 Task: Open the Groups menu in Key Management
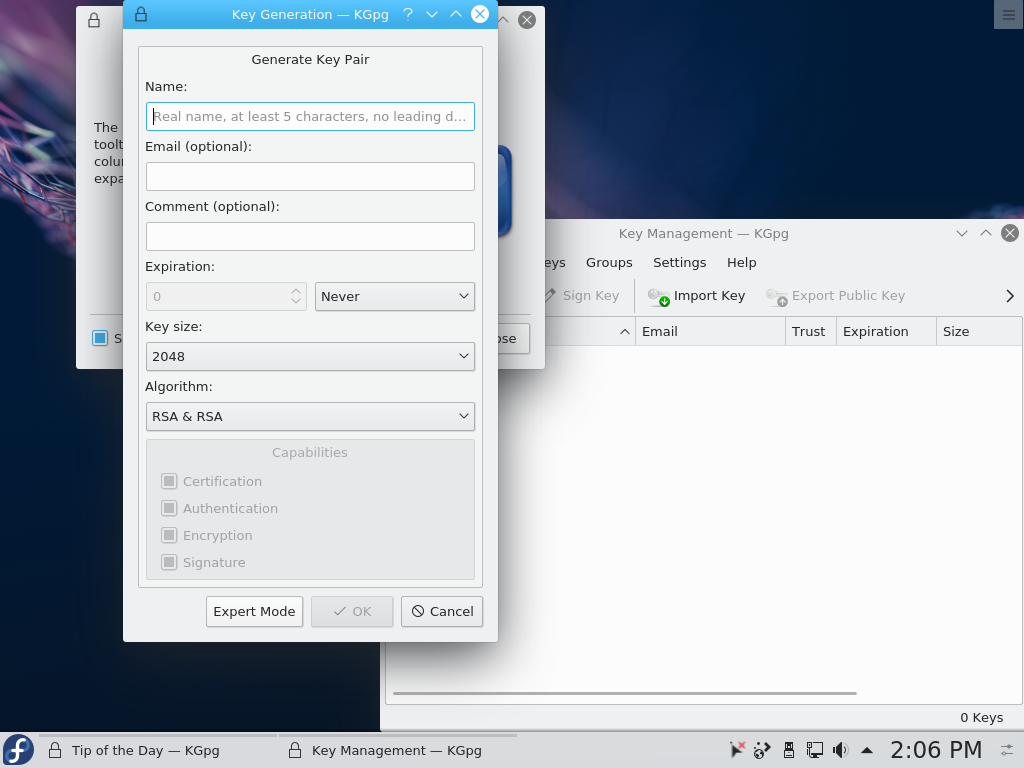click(609, 263)
